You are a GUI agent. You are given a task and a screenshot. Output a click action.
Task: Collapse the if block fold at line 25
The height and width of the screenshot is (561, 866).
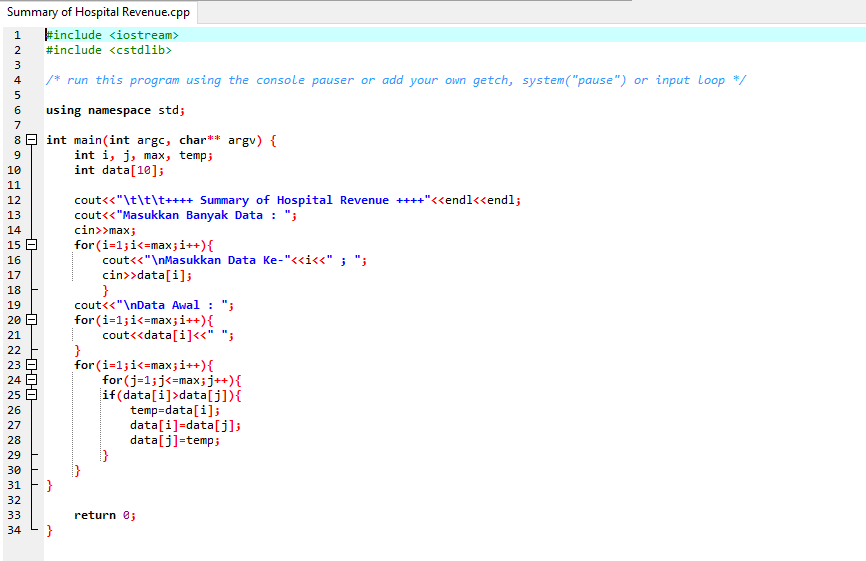[x=32, y=395]
